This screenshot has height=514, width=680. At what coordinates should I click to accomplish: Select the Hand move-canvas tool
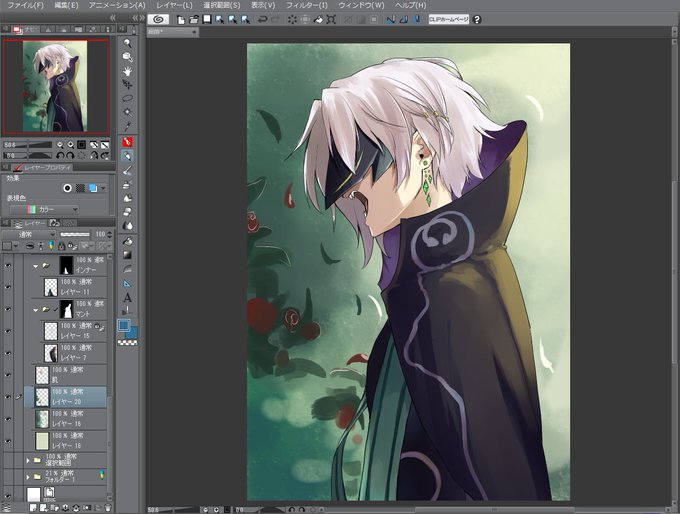pos(127,71)
